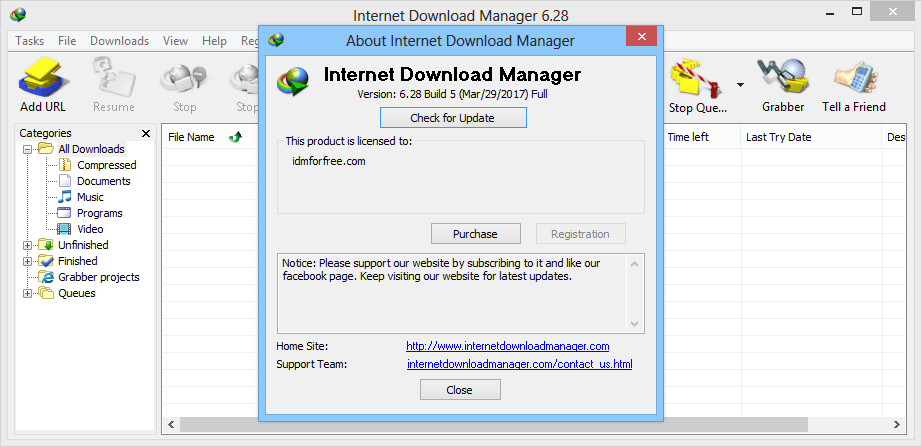Image resolution: width=922 pixels, height=447 pixels.
Task: Open the Support Team contact link
Action: point(519,364)
